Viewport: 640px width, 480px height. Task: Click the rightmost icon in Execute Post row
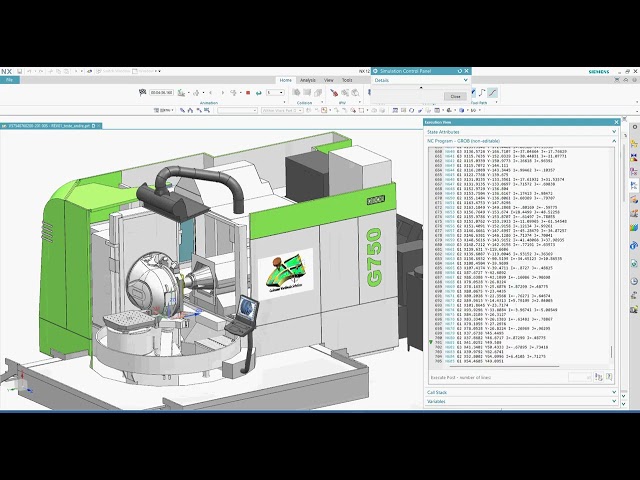(x=609, y=378)
